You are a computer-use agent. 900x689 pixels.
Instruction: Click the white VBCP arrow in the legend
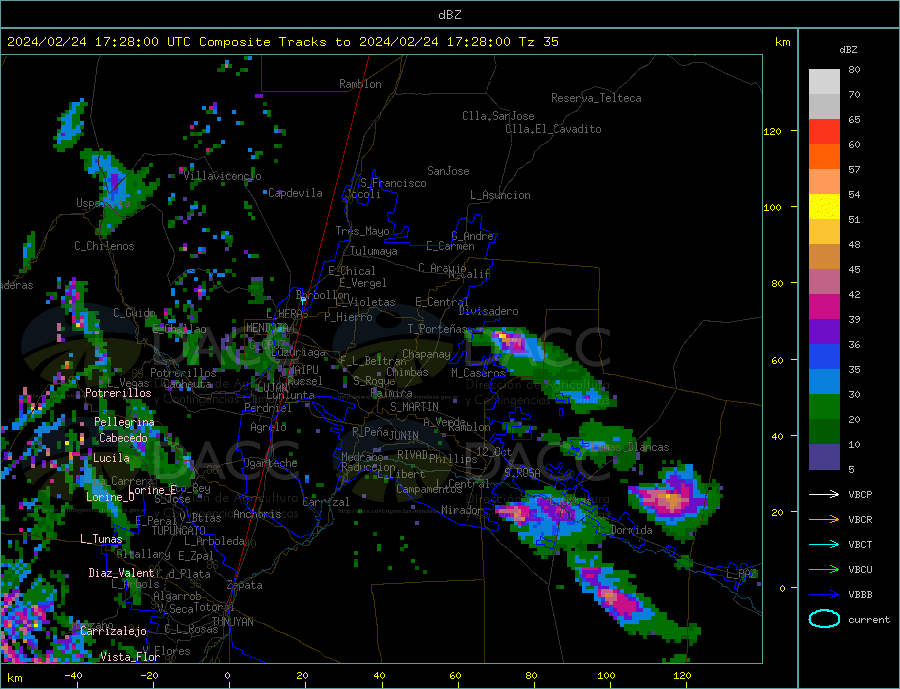point(824,494)
